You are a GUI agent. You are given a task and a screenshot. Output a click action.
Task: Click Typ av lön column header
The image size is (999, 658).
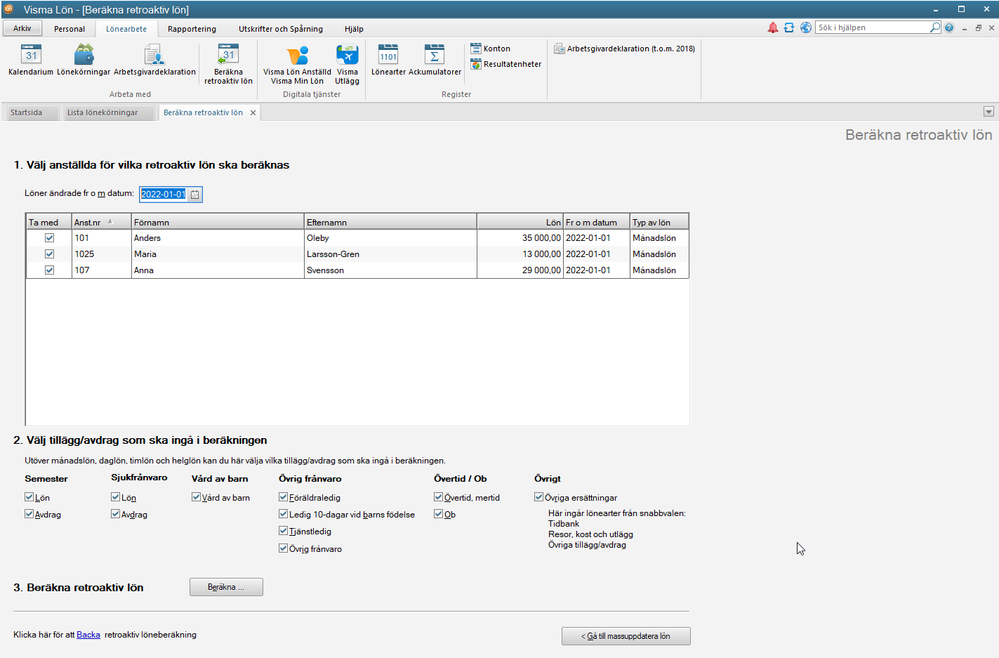[659, 222]
